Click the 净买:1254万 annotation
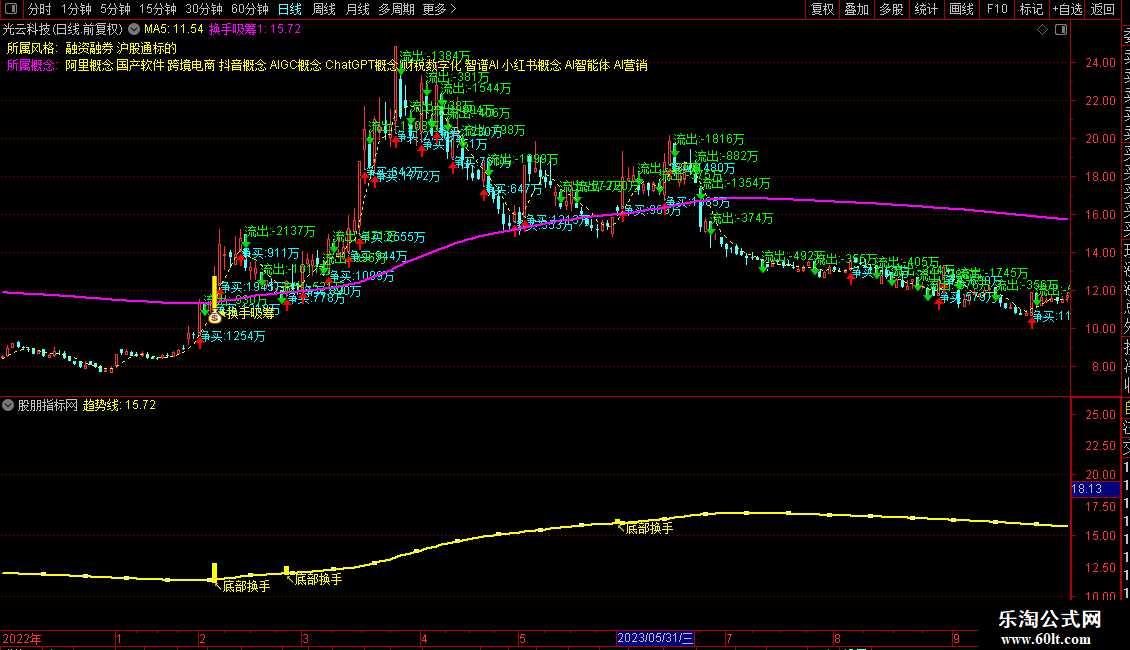The height and width of the screenshot is (650, 1130). click(233, 336)
